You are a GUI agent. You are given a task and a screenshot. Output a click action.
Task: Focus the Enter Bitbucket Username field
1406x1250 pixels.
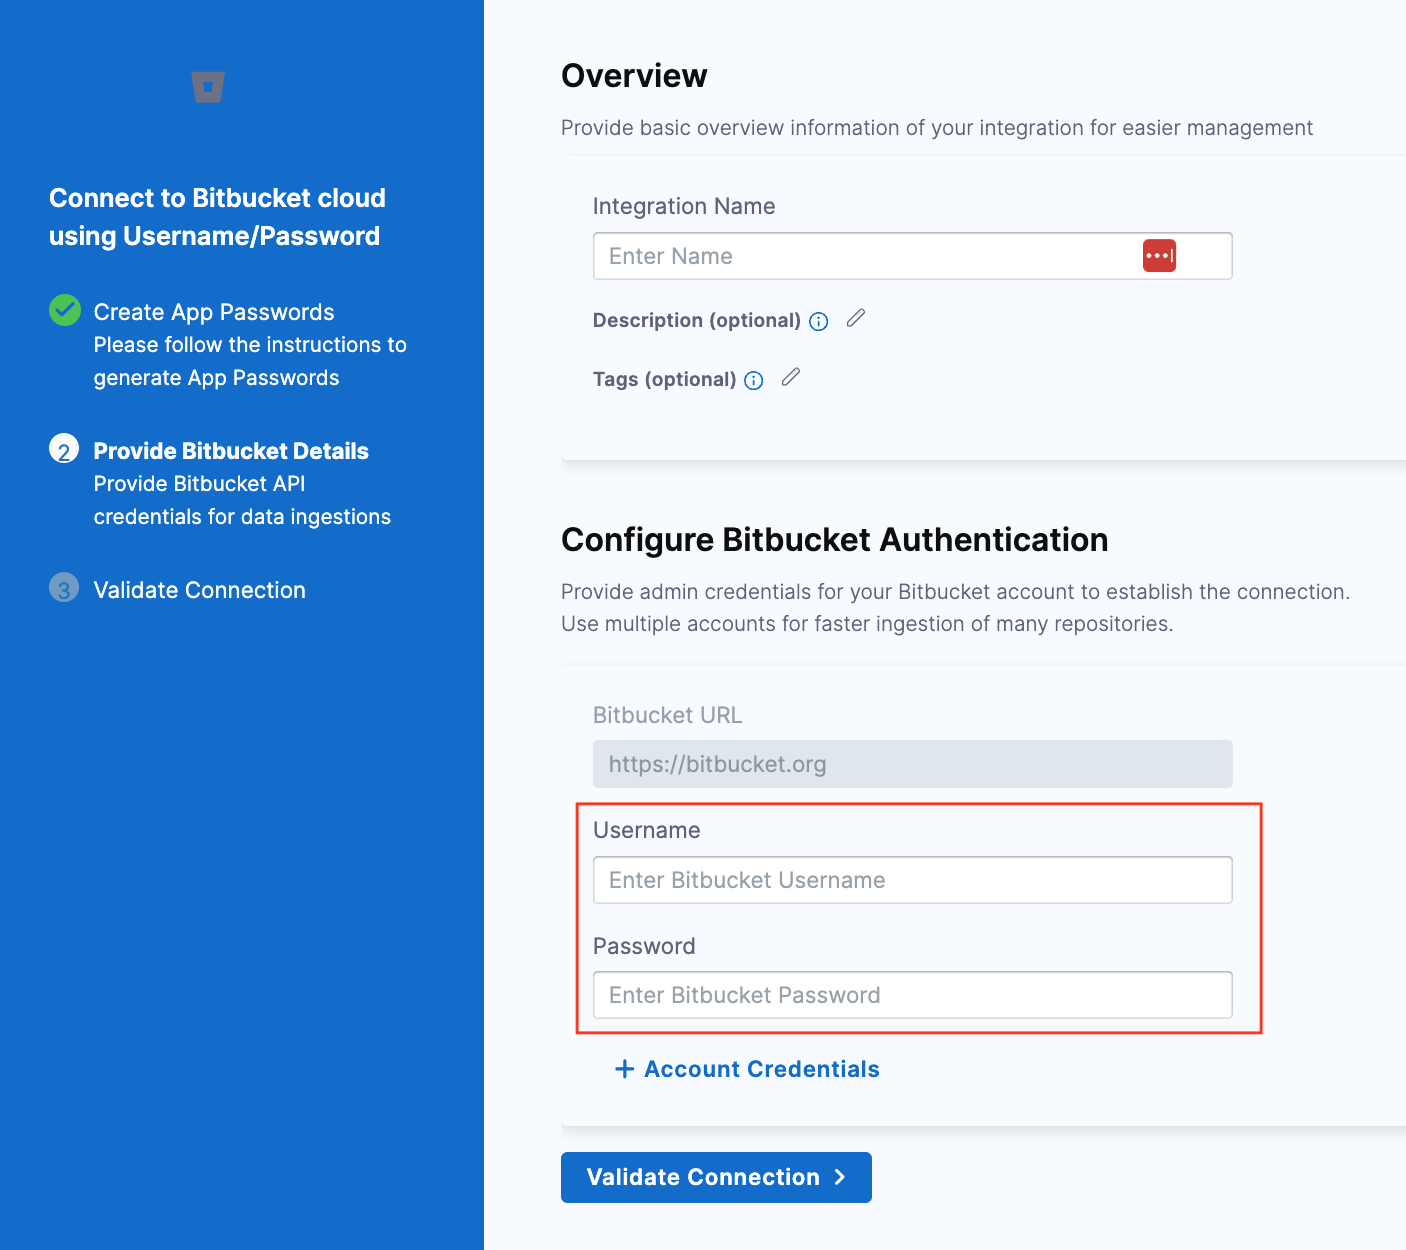click(912, 880)
